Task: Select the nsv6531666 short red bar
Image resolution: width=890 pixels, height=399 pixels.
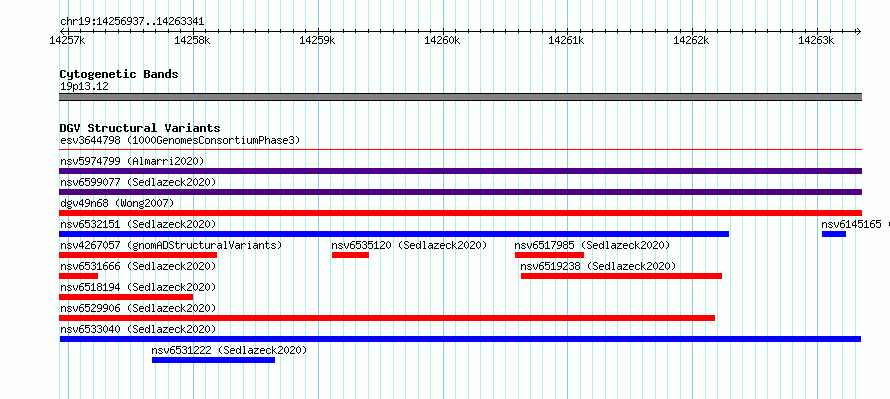Action: point(78,276)
